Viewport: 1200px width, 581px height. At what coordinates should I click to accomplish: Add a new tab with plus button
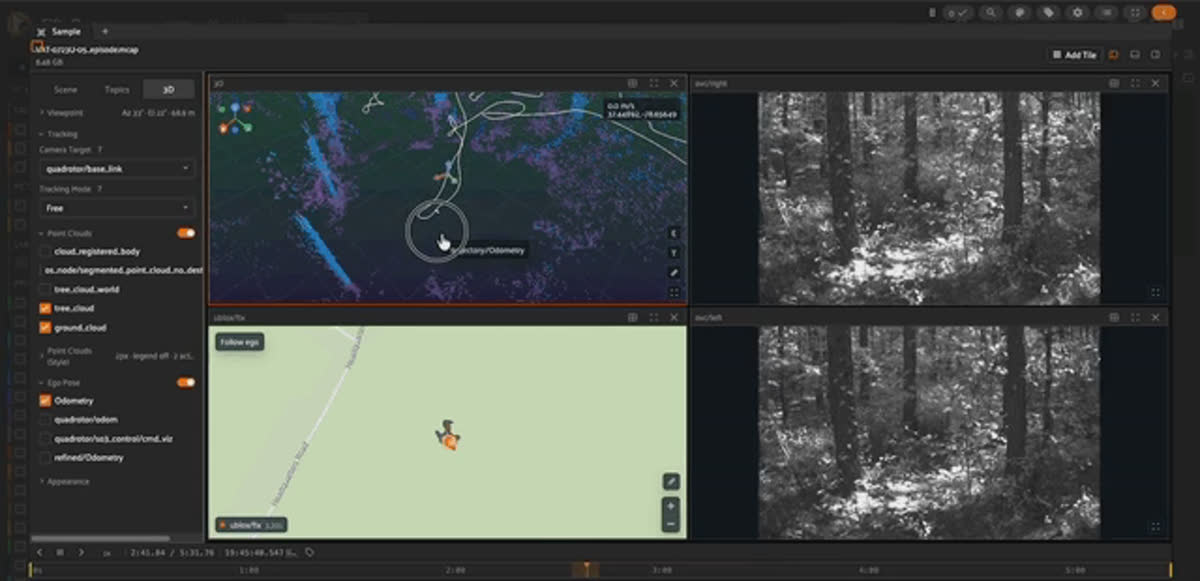pos(104,31)
